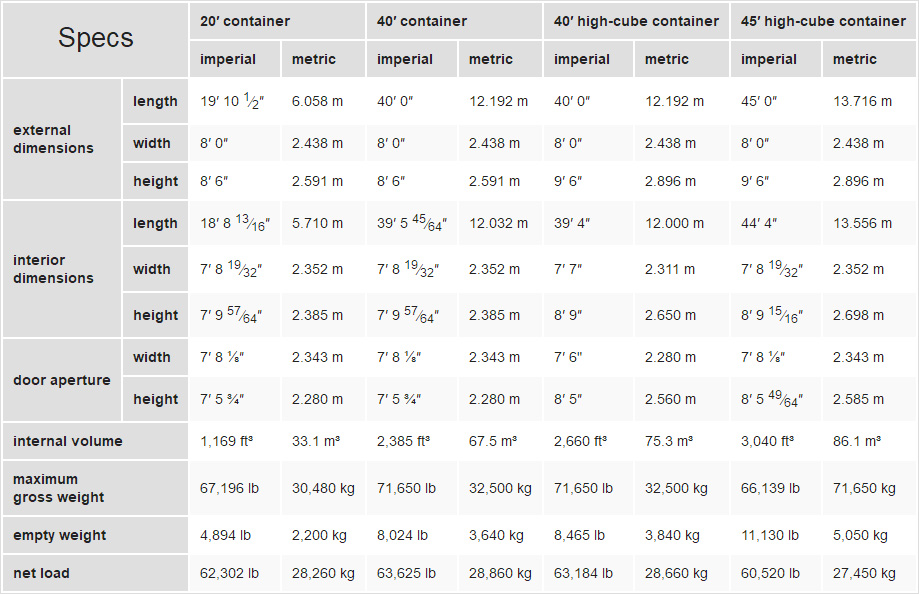
Task: Click the 40′ high-cube container header
Action: click(636, 21)
